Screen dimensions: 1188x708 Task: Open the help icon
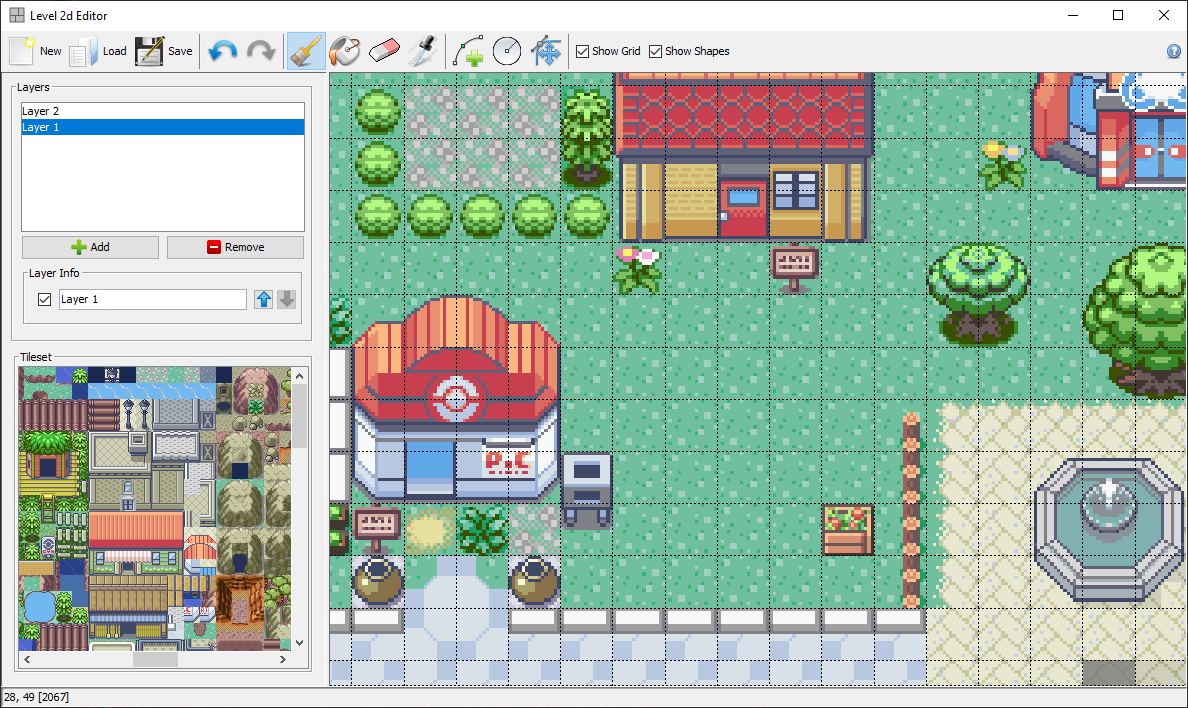pyautogui.click(x=1174, y=52)
